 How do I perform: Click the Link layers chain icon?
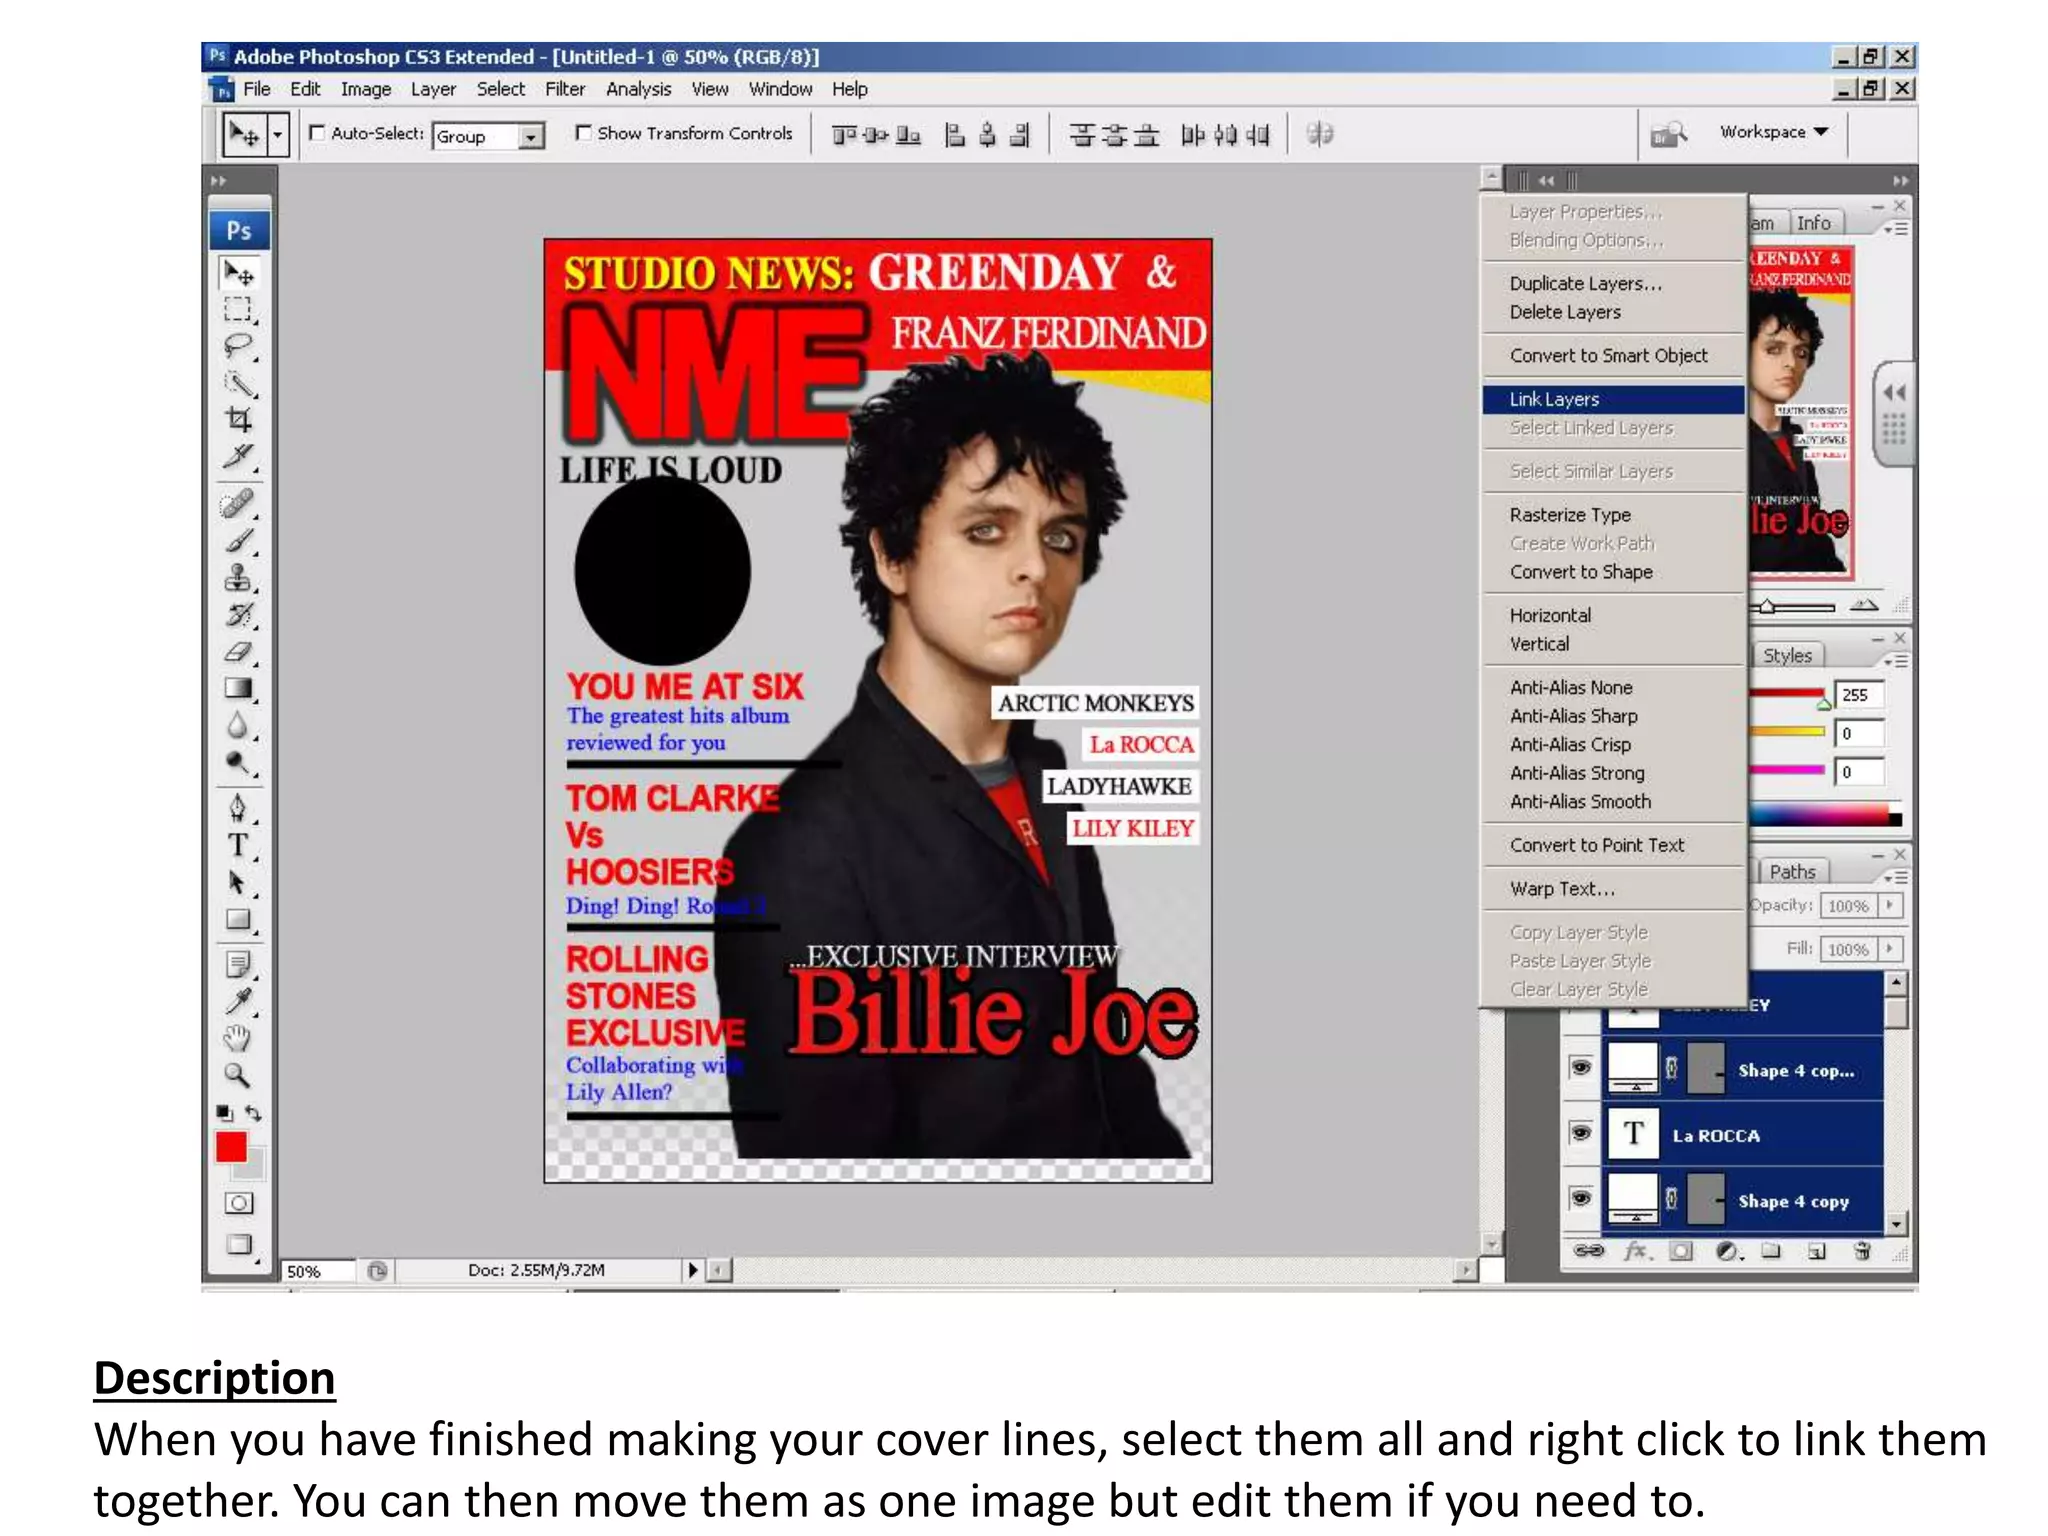coord(1589,1251)
